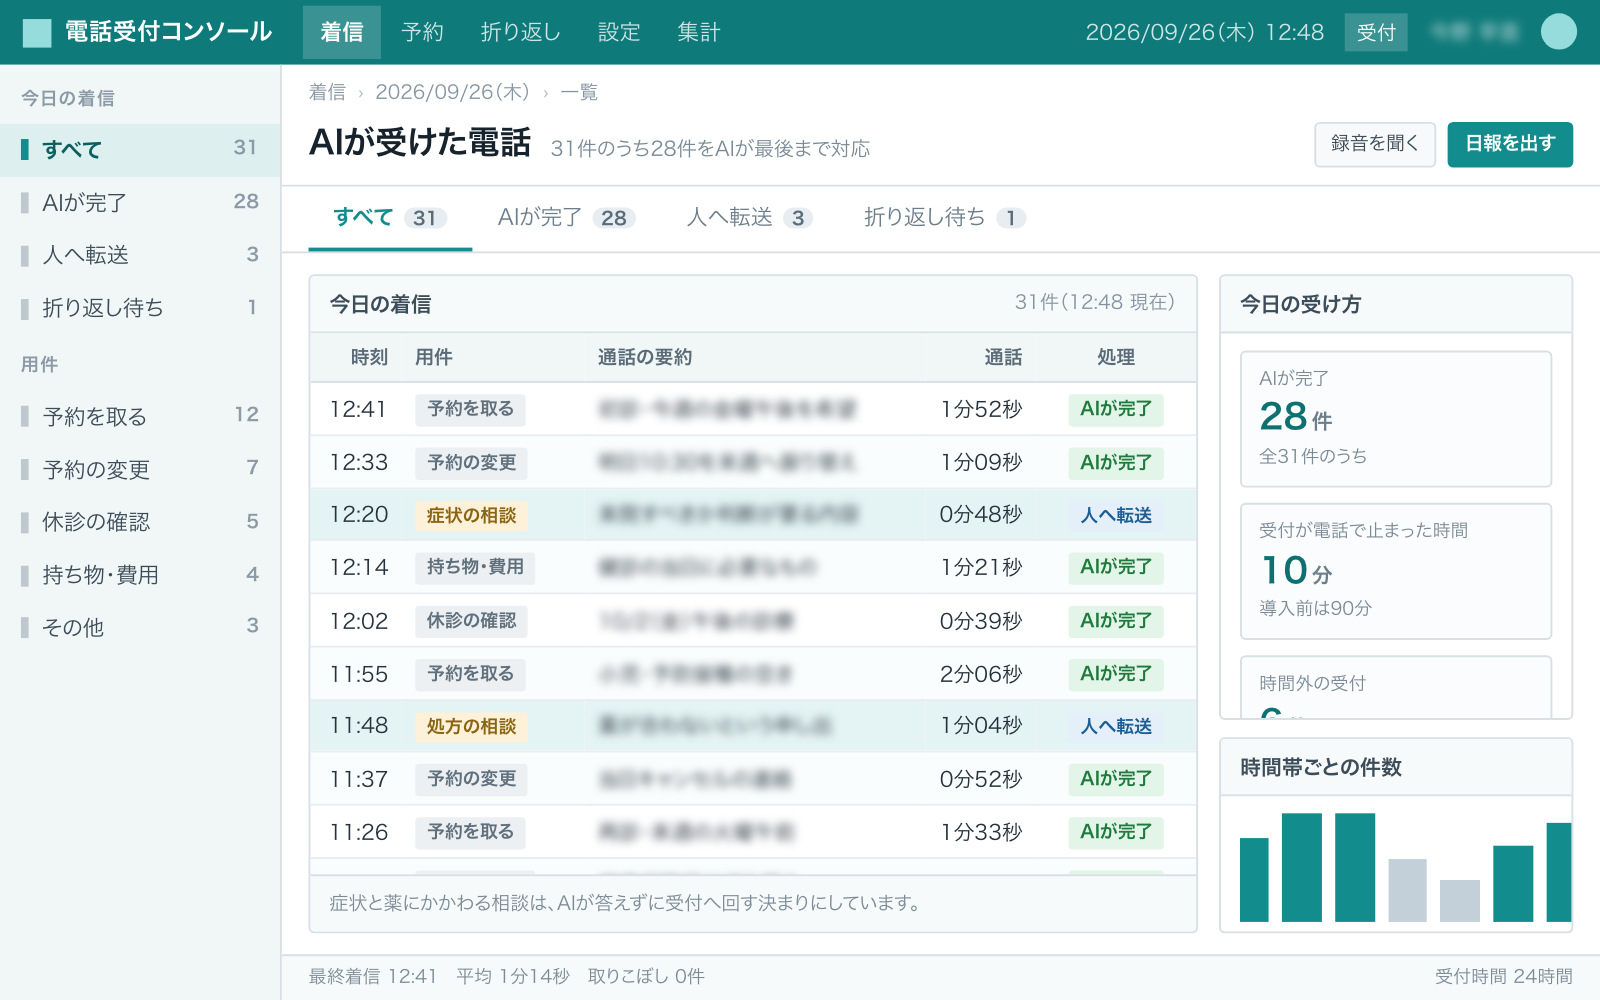Click 処方の相談 tag
The width and height of the screenshot is (1600, 1000).
click(471, 726)
